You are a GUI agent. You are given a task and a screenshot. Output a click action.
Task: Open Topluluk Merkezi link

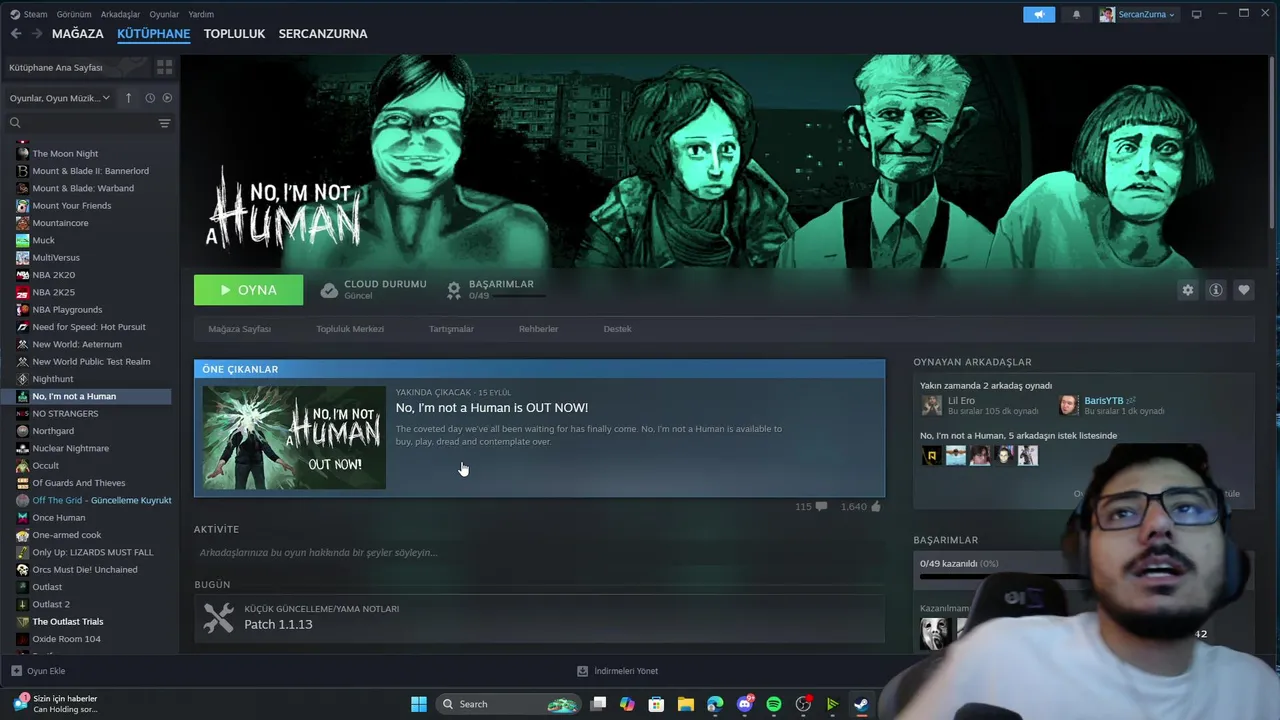(350, 329)
